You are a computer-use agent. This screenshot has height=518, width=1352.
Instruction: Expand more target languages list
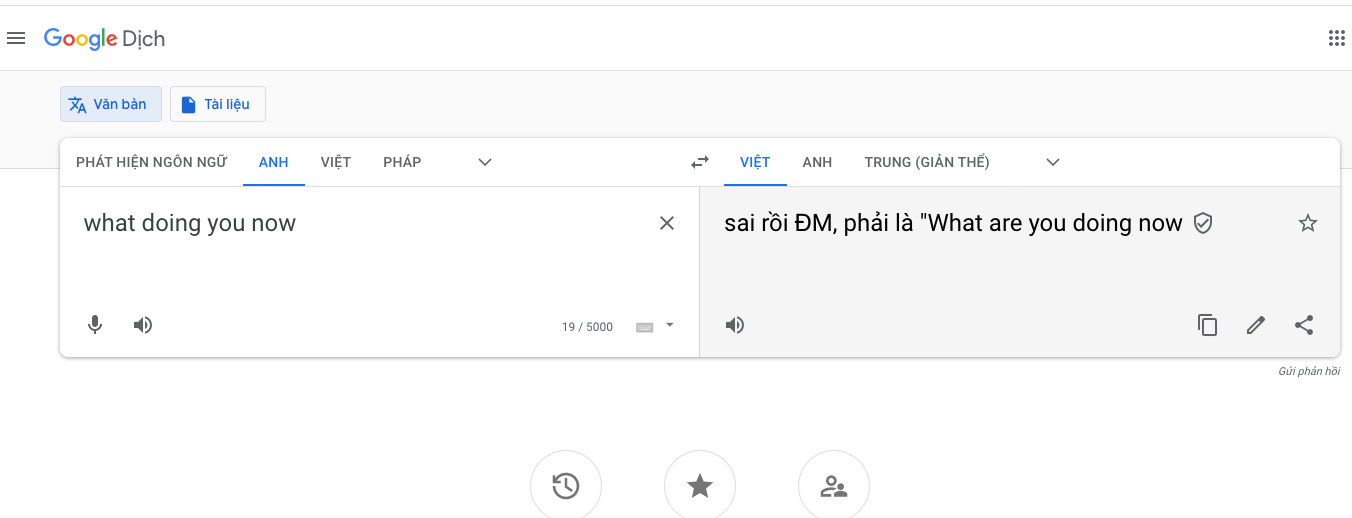coord(1052,162)
